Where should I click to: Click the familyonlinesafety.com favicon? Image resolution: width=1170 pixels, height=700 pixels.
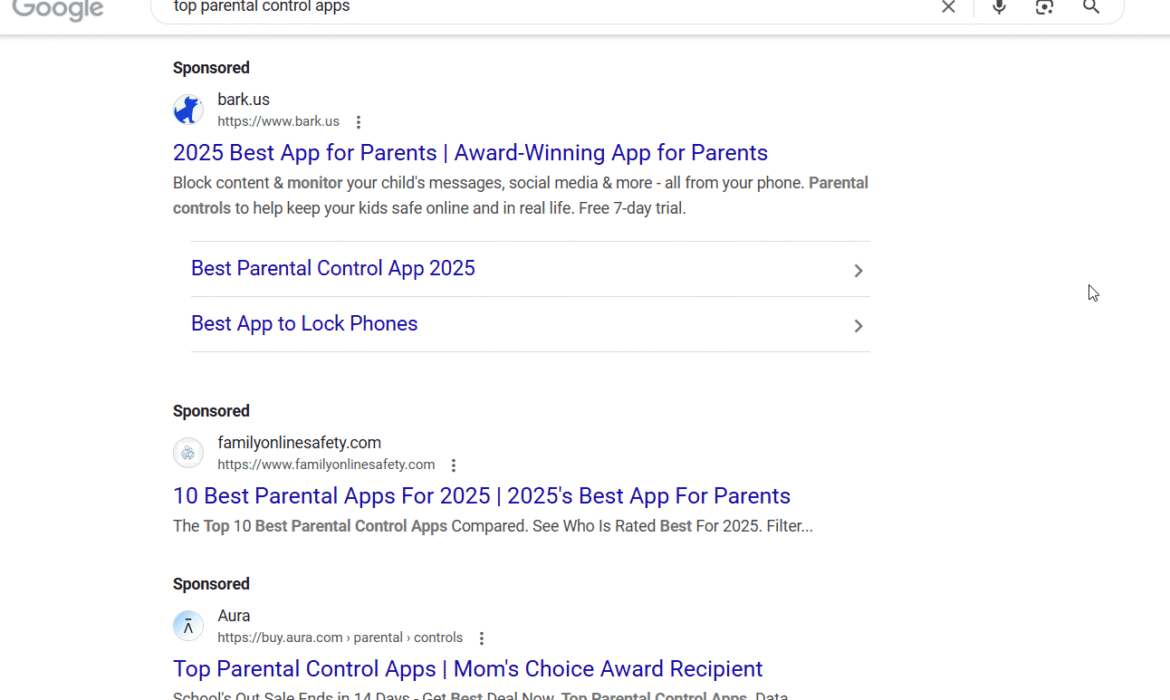[x=188, y=453]
